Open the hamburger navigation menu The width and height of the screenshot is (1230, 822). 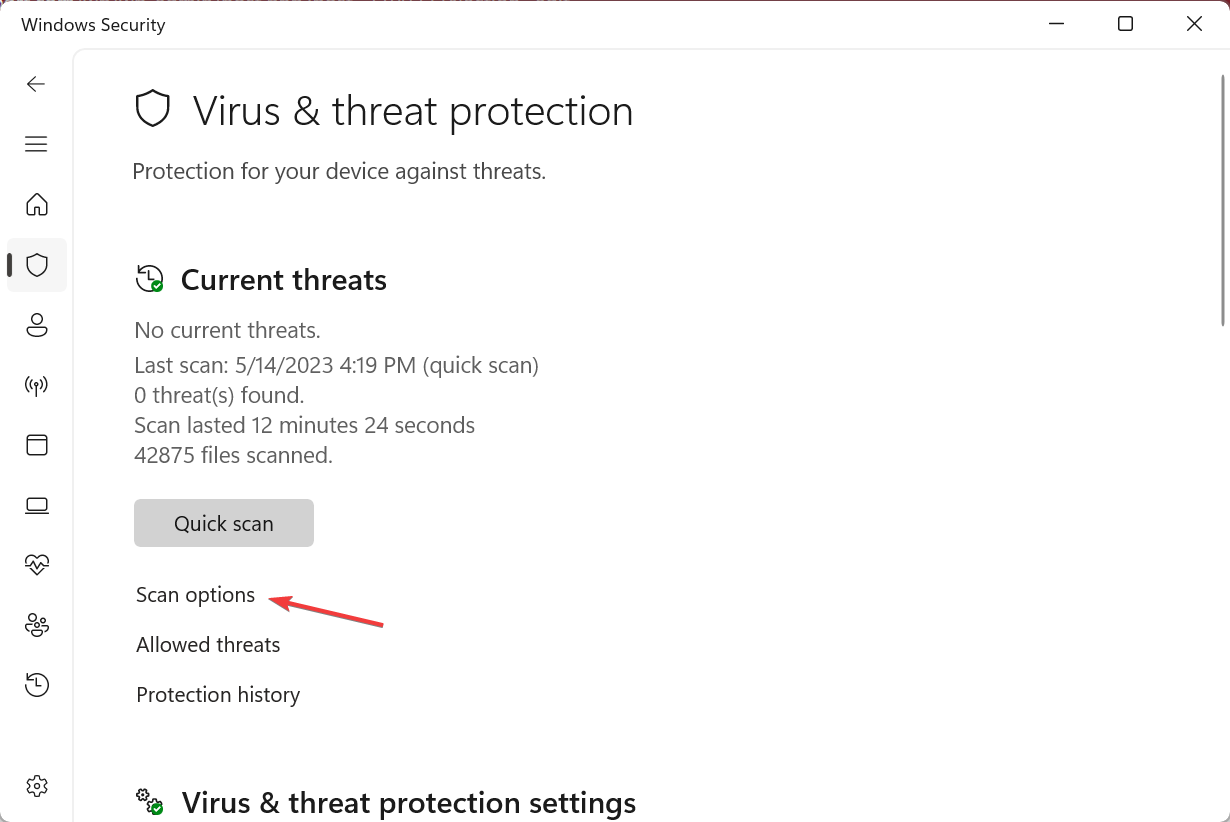(x=36, y=145)
